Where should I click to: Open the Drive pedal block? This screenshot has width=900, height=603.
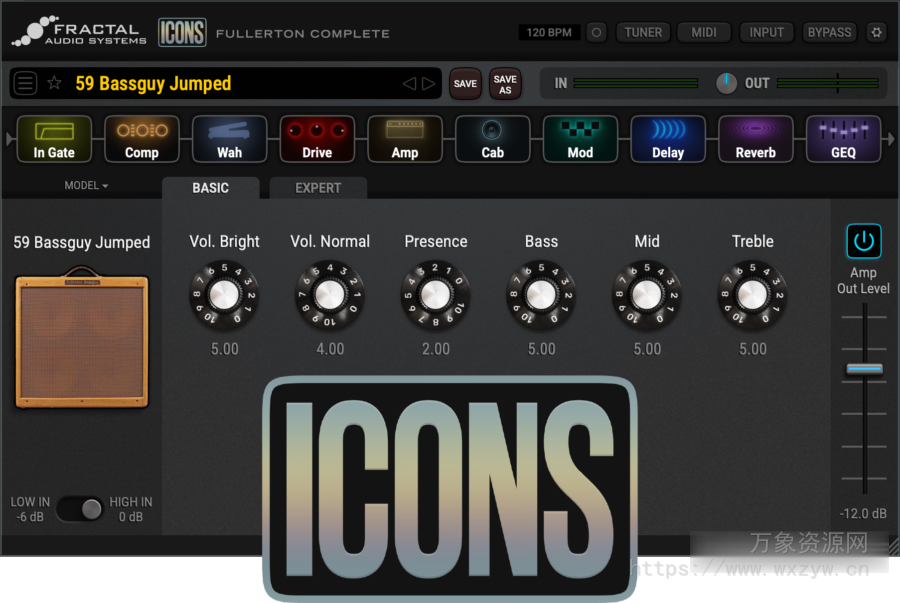click(317, 139)
